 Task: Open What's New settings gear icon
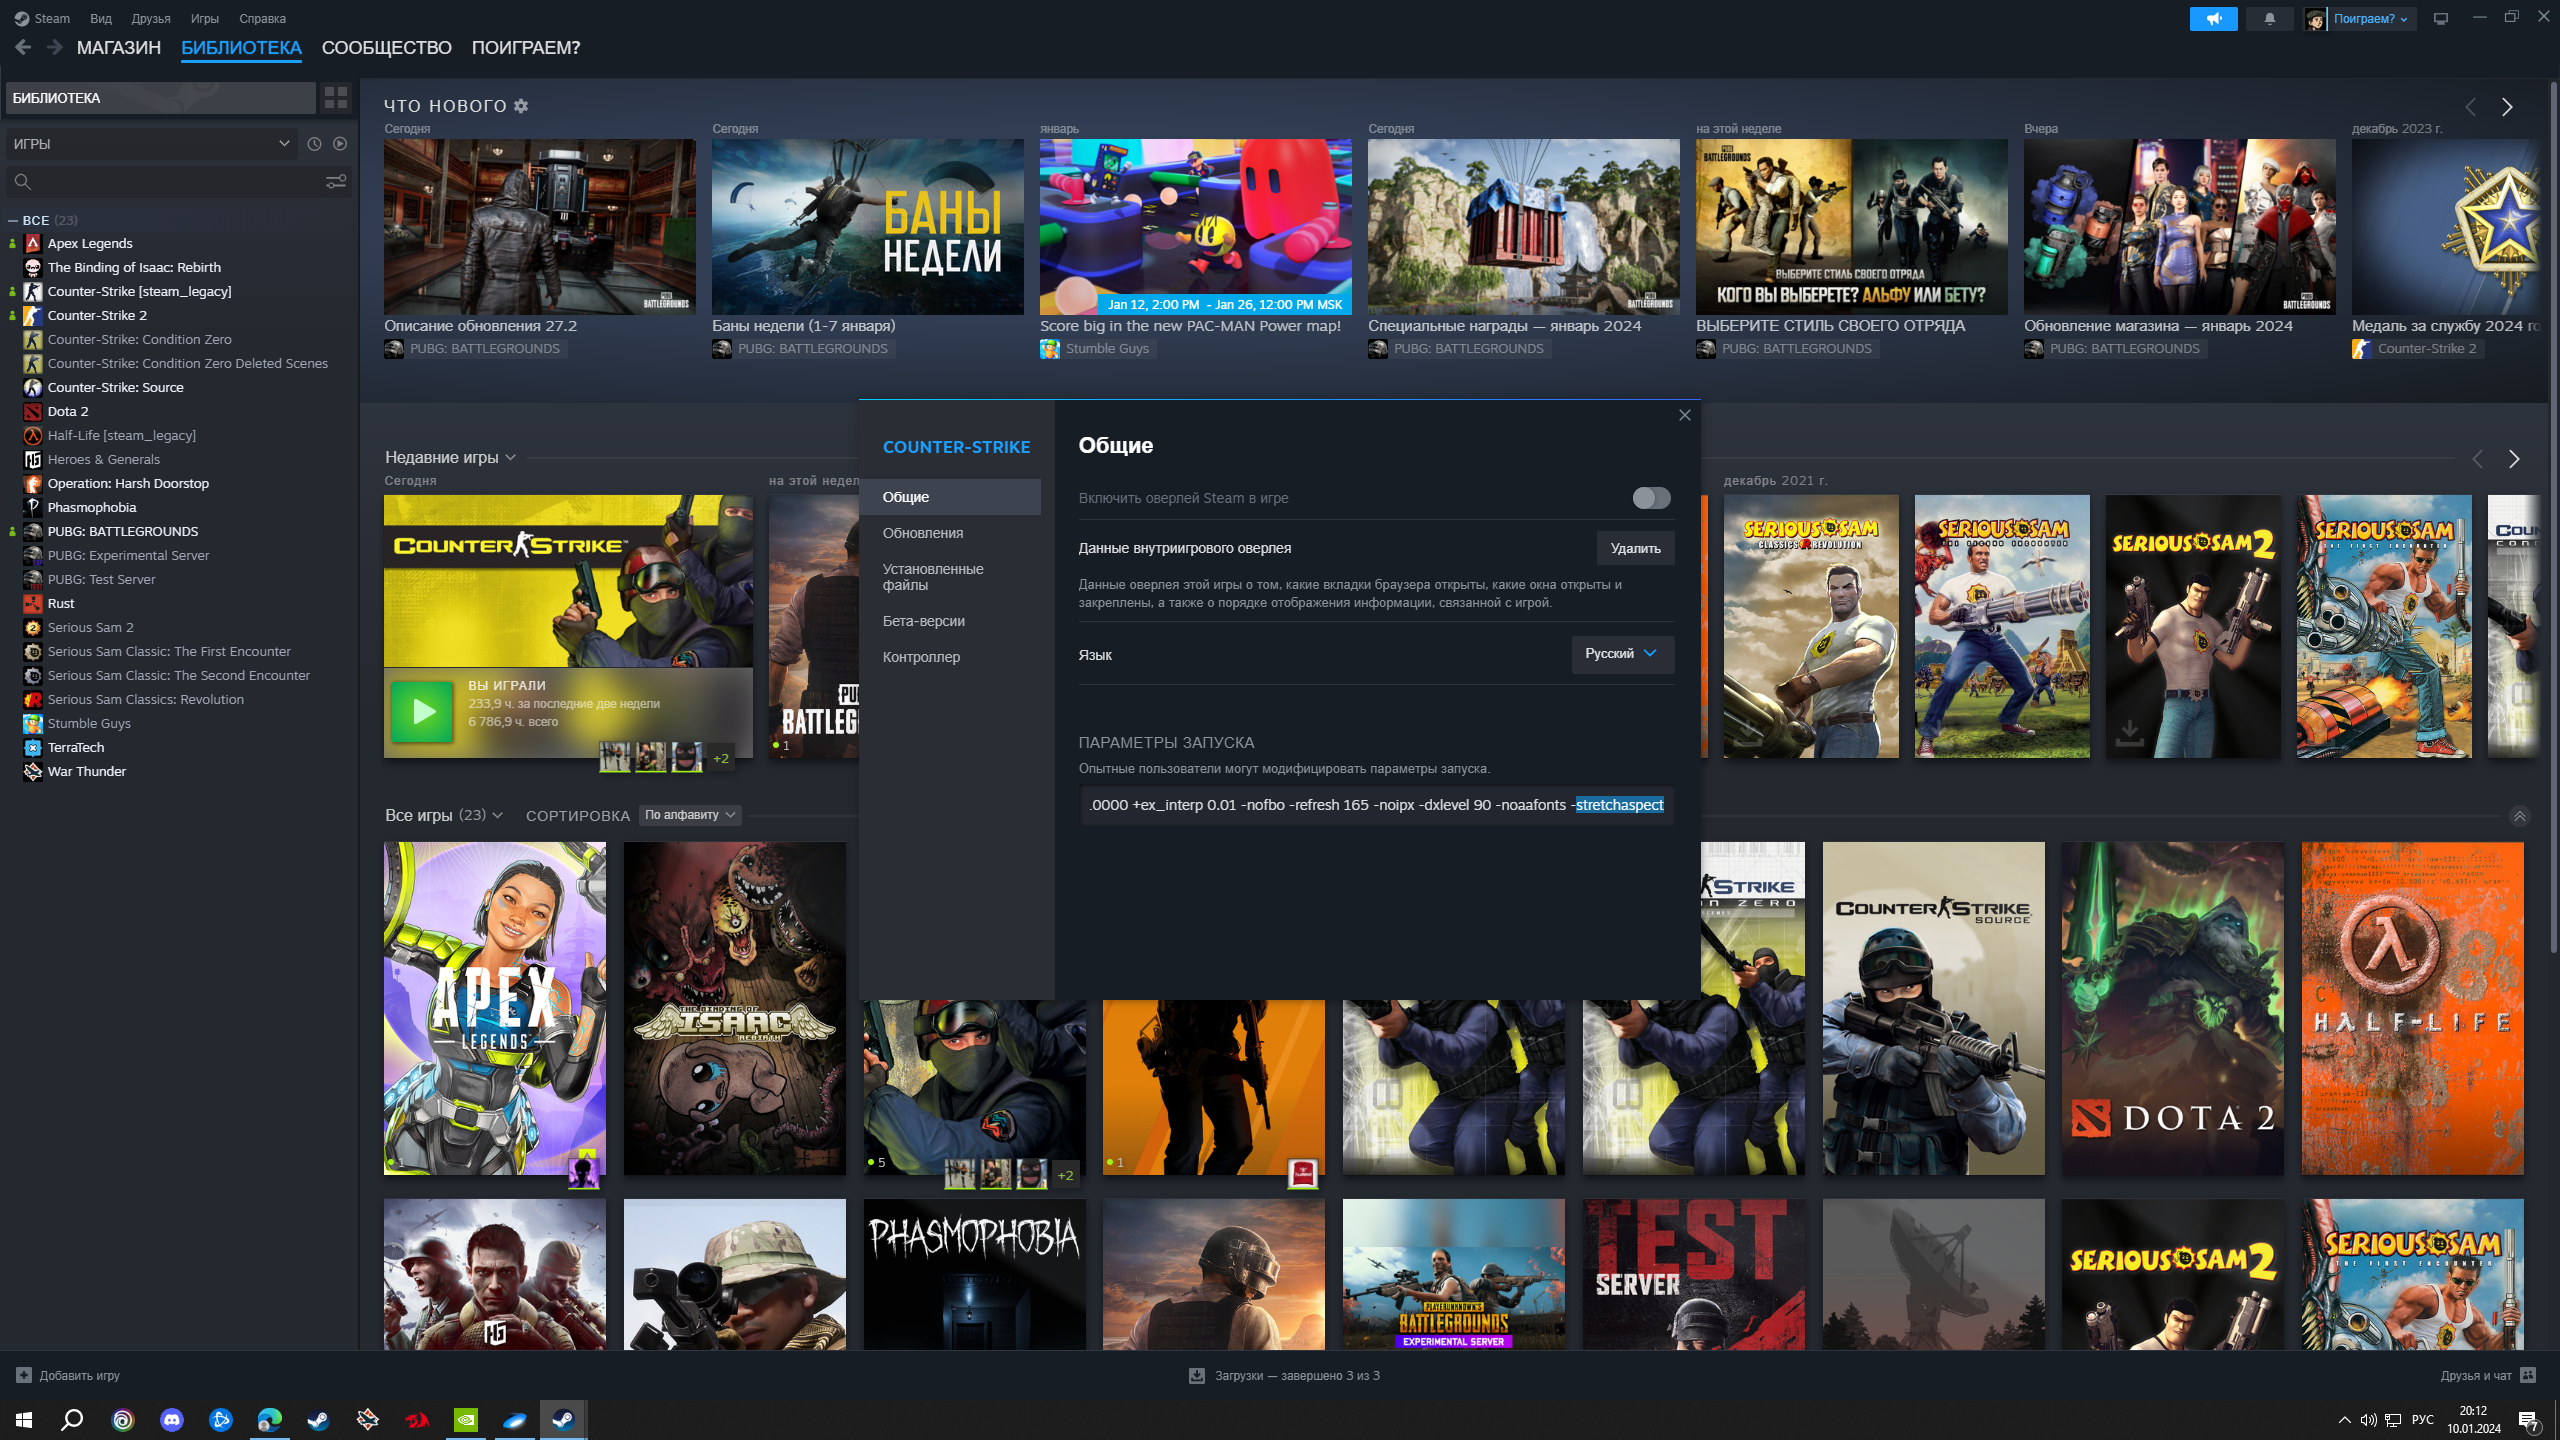521,106
